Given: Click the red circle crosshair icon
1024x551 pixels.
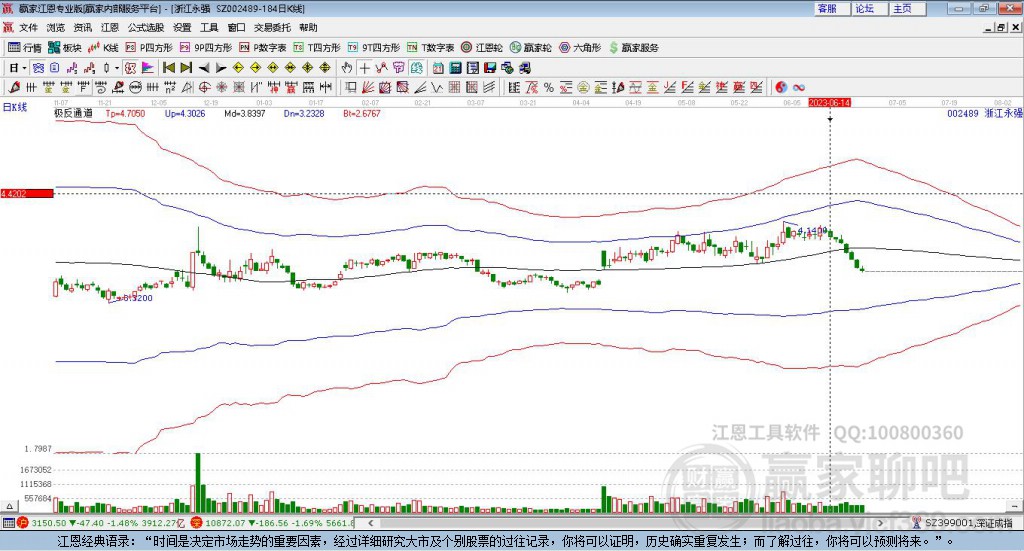Looking at the screenshot, I should pyautogui.click(x=204, y=87).
